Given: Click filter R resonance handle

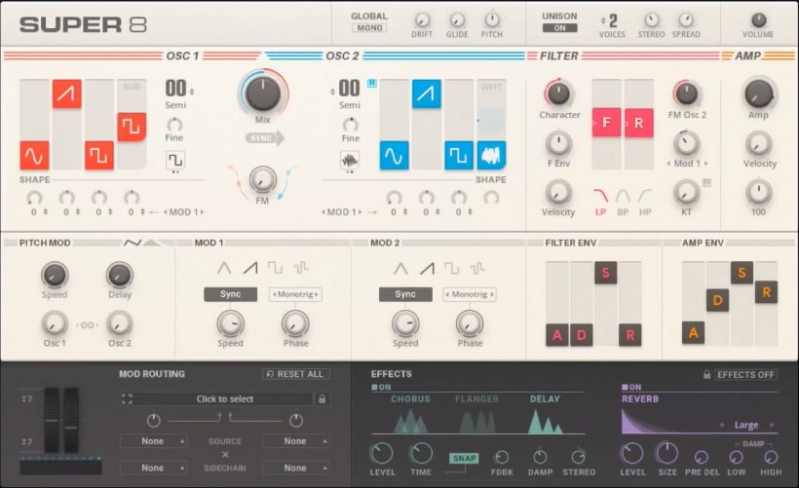Looking at the screenshot, I should (639, 123).
